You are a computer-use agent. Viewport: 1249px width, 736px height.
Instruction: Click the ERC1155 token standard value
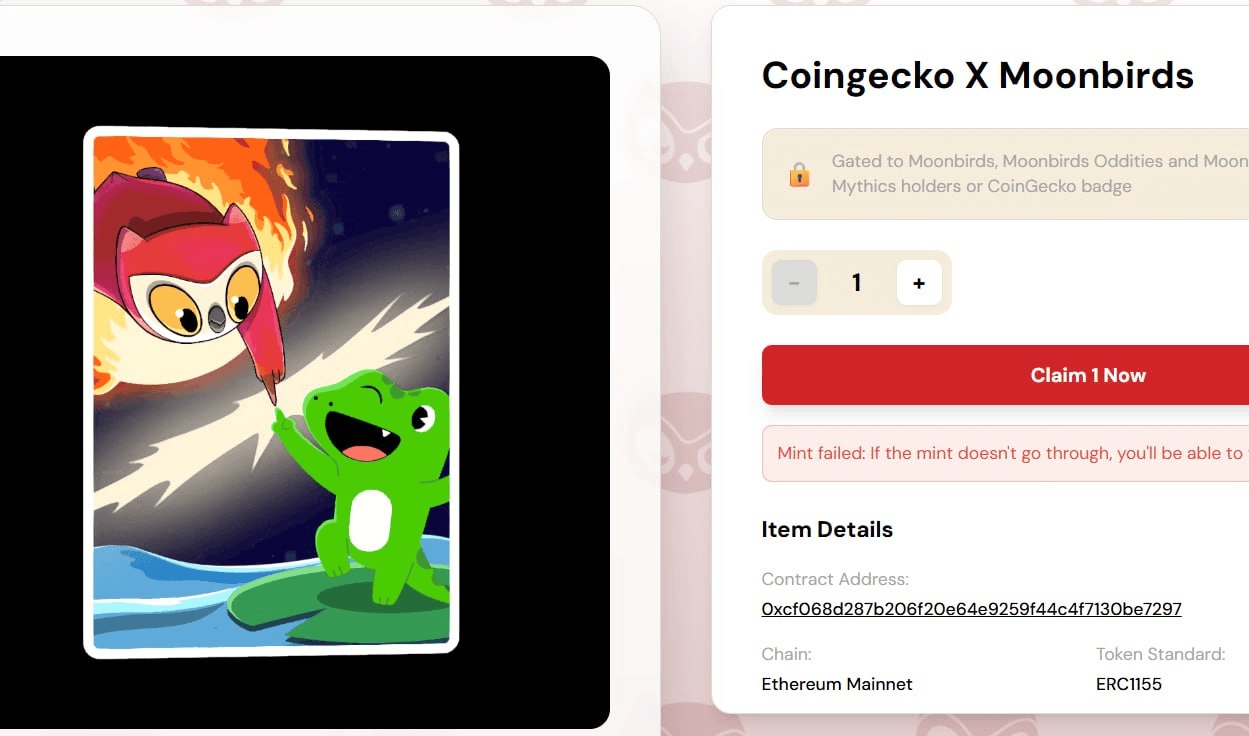pyautogui.click(x=1129, y=684)
